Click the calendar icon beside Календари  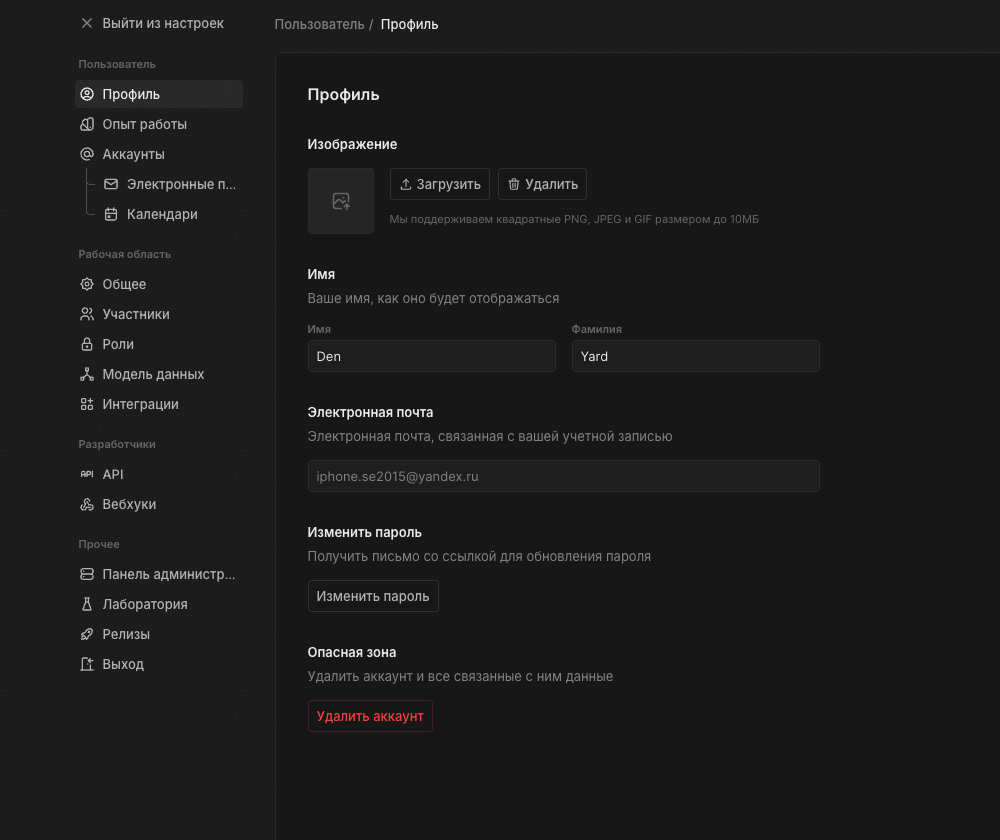(111, 214)
